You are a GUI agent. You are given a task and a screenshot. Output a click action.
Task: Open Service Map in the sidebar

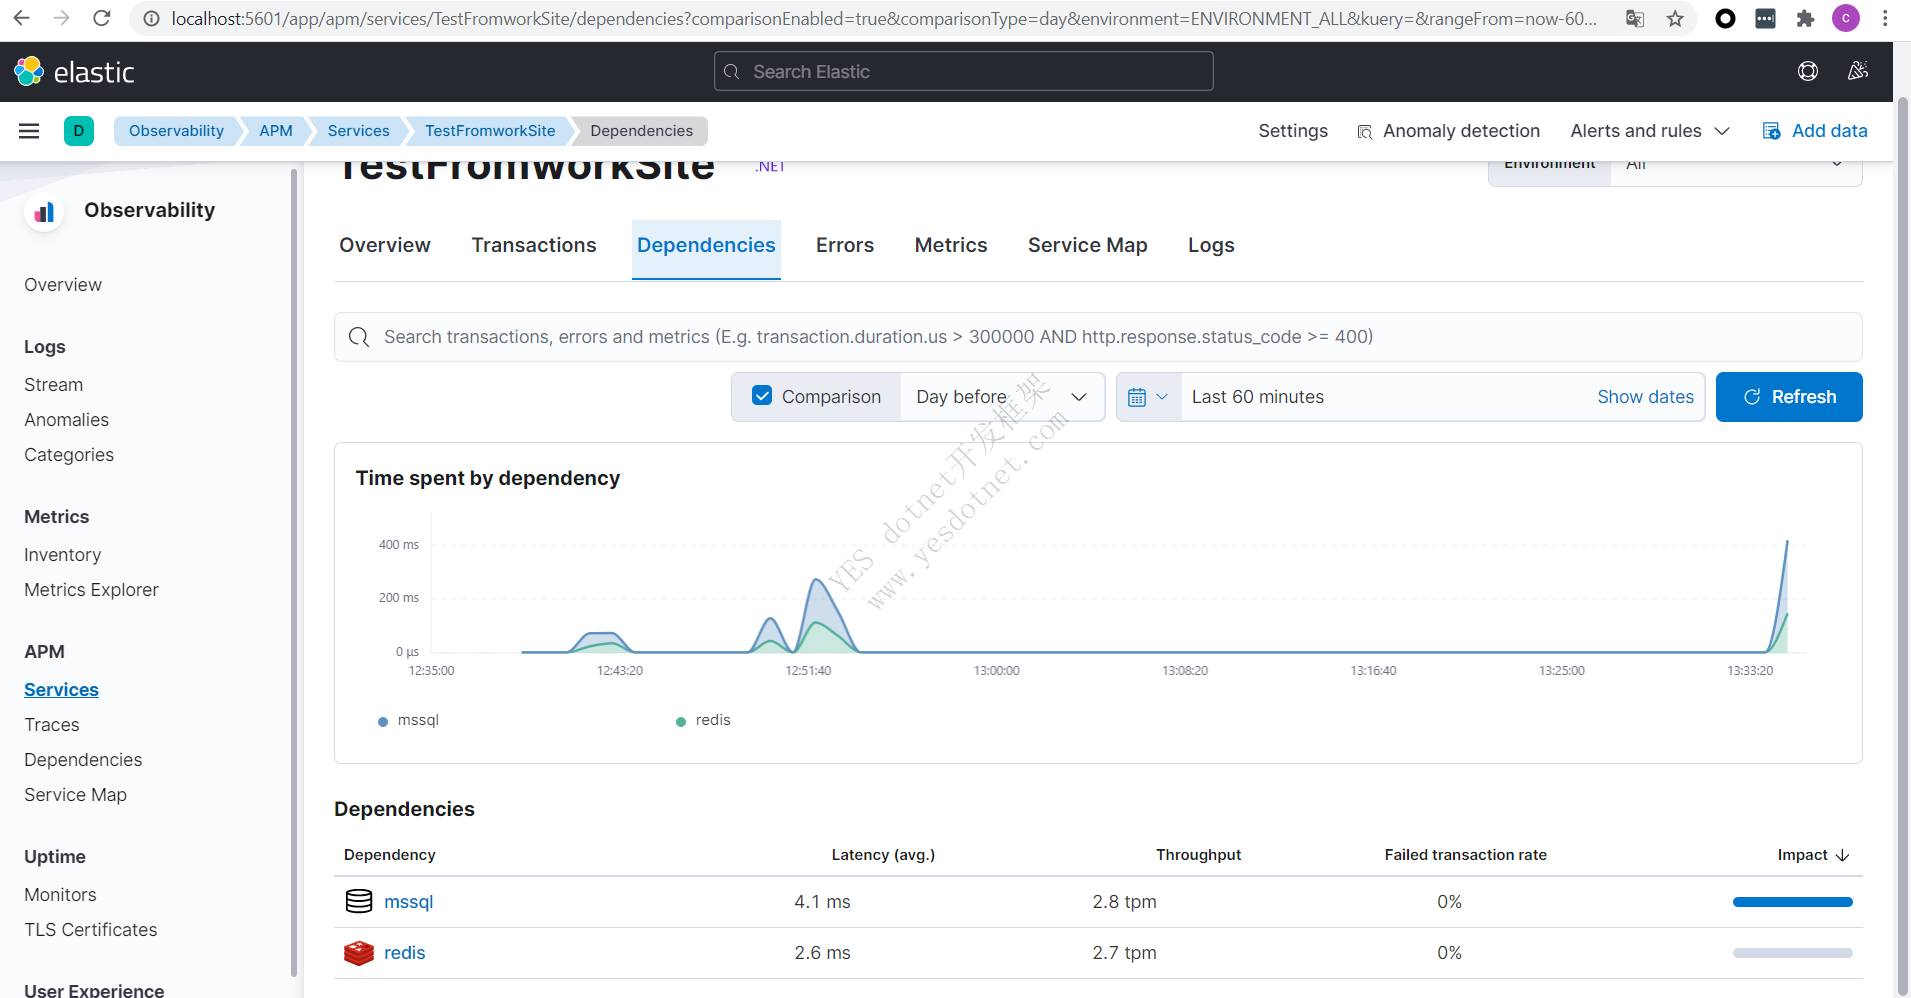point(76,795)
